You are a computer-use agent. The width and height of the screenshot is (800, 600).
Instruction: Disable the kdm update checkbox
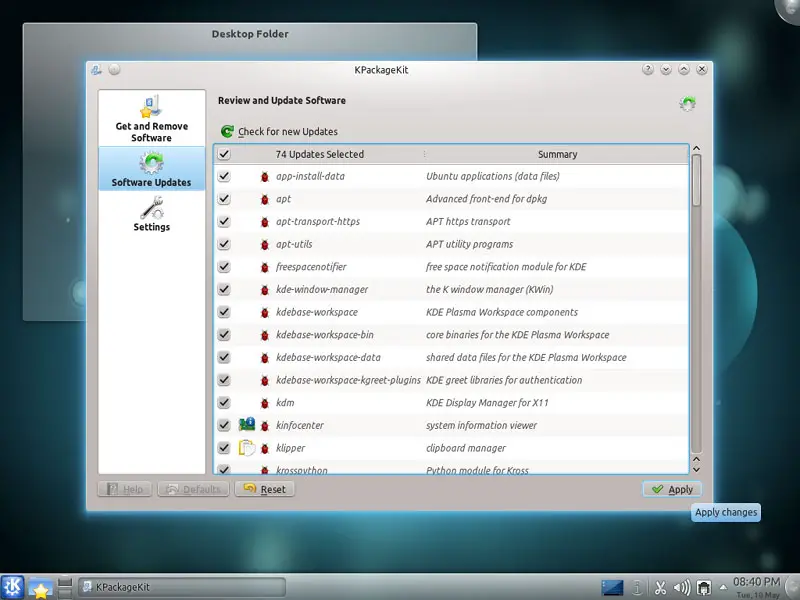click(224, 403)
